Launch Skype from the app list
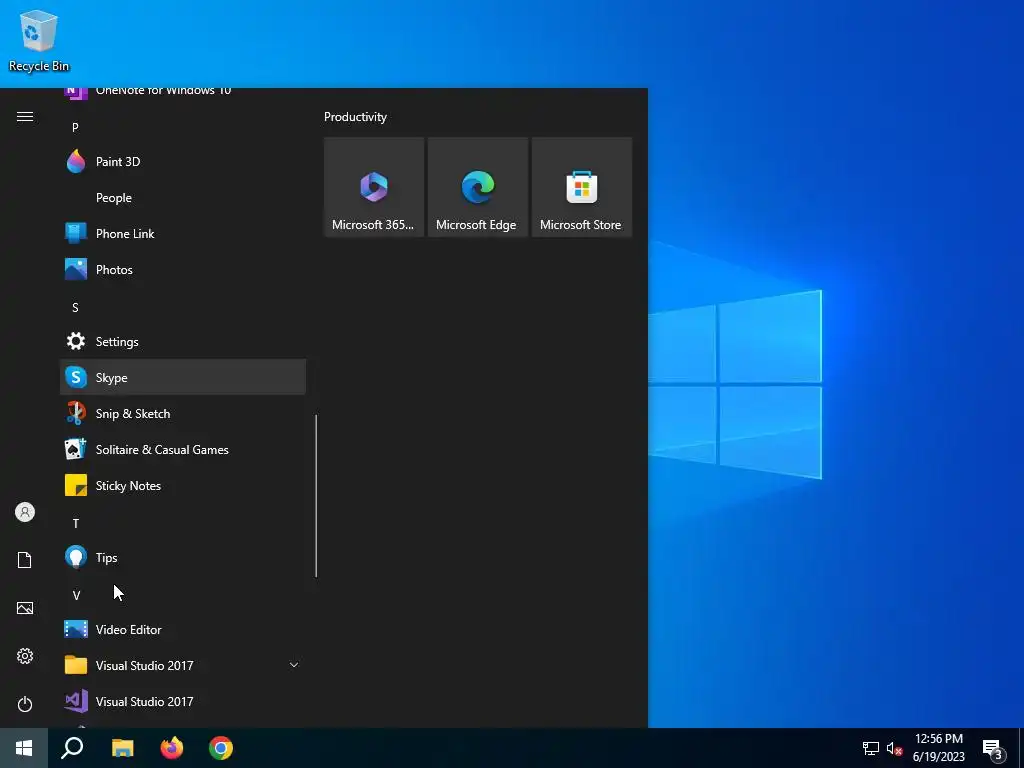Viewport: 1024px width, 768px height. click(x=183, y=377)
